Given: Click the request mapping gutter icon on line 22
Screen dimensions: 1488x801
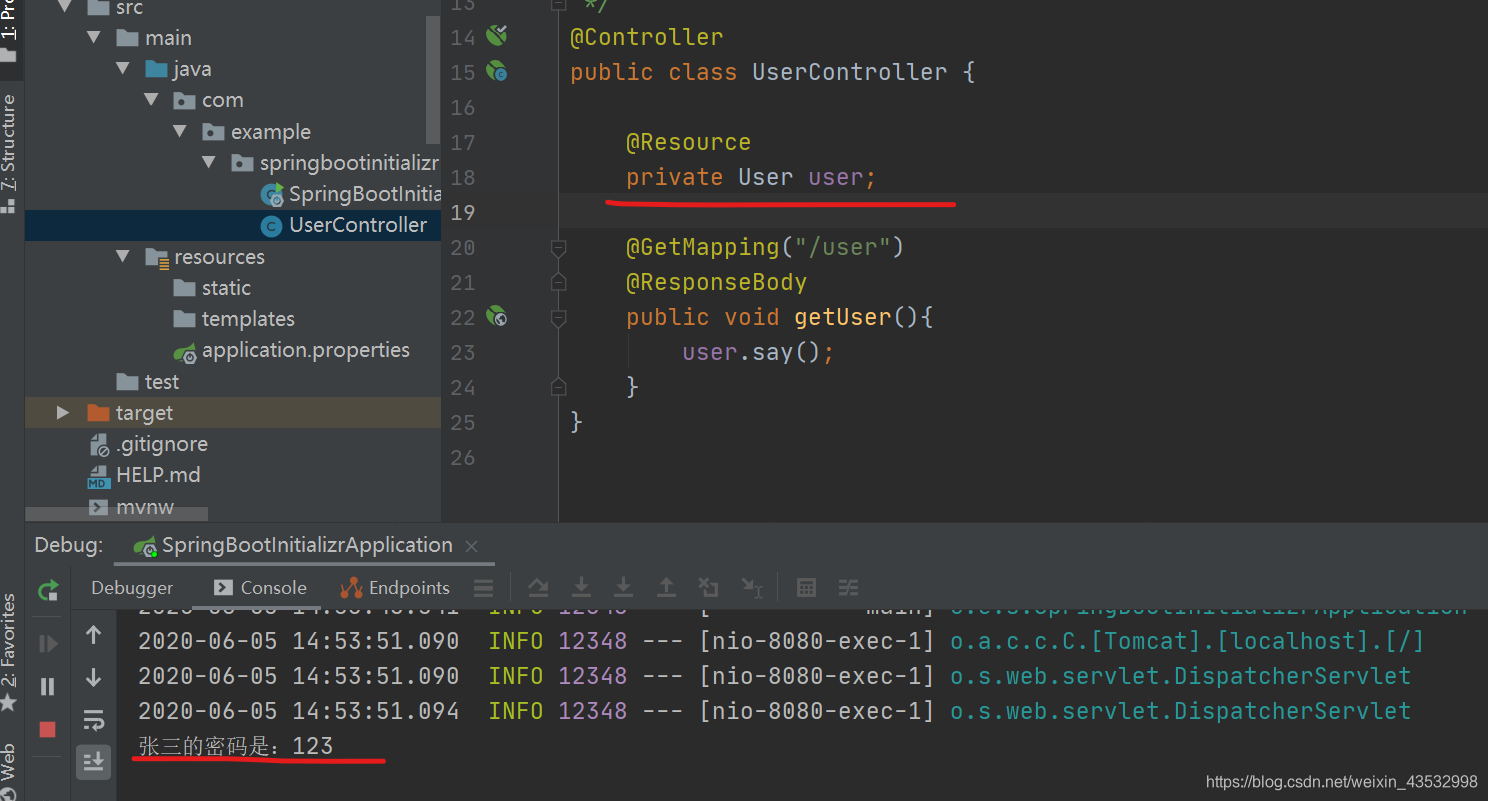Looking at the screenshot, I should coord(497,317).
